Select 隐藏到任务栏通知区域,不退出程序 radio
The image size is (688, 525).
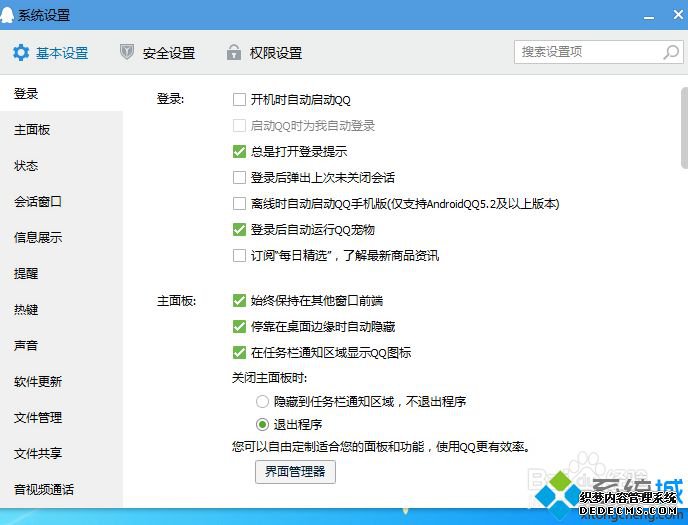(x=262, y=401)
